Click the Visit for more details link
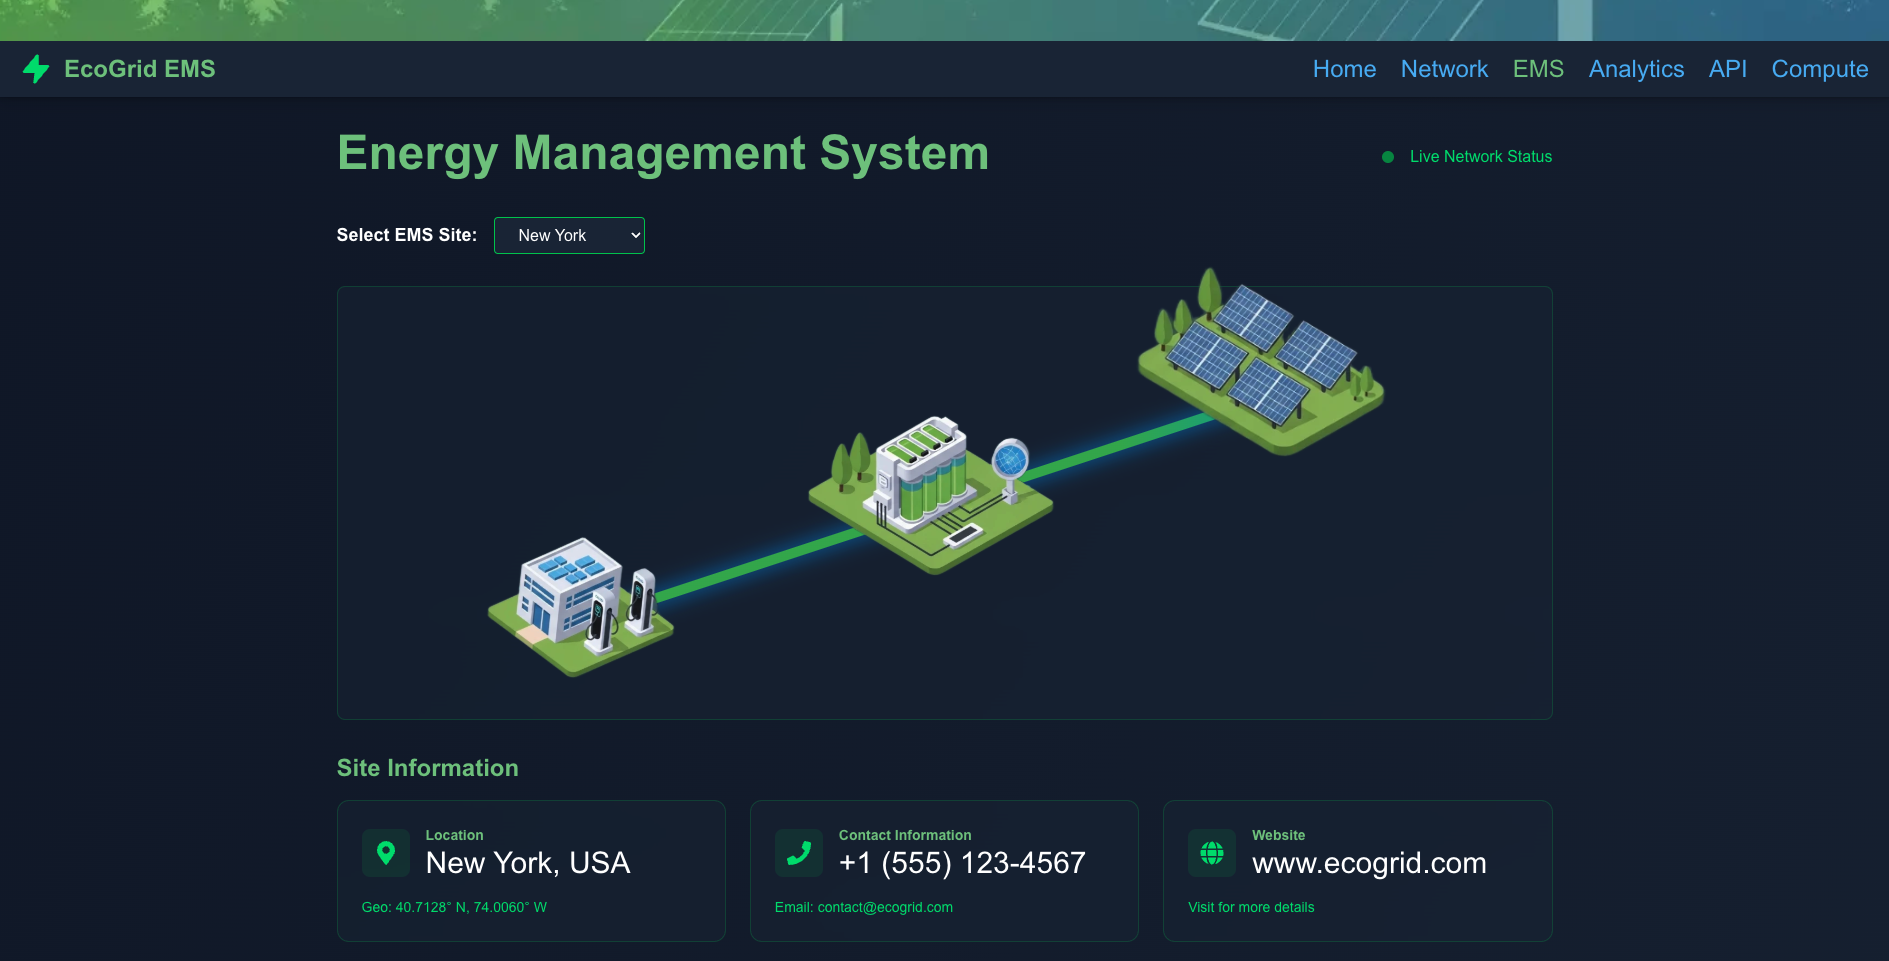Viewport: 1889px width, 961px height. click(x=1251, y=907)
